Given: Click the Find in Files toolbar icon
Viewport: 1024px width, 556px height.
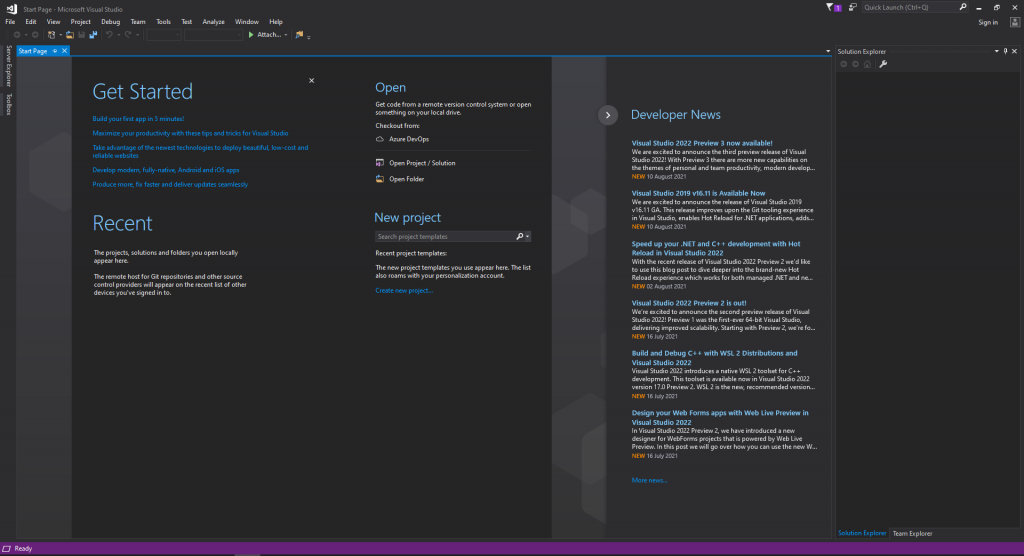Looking at the screenshot, I should coord(299,35).
